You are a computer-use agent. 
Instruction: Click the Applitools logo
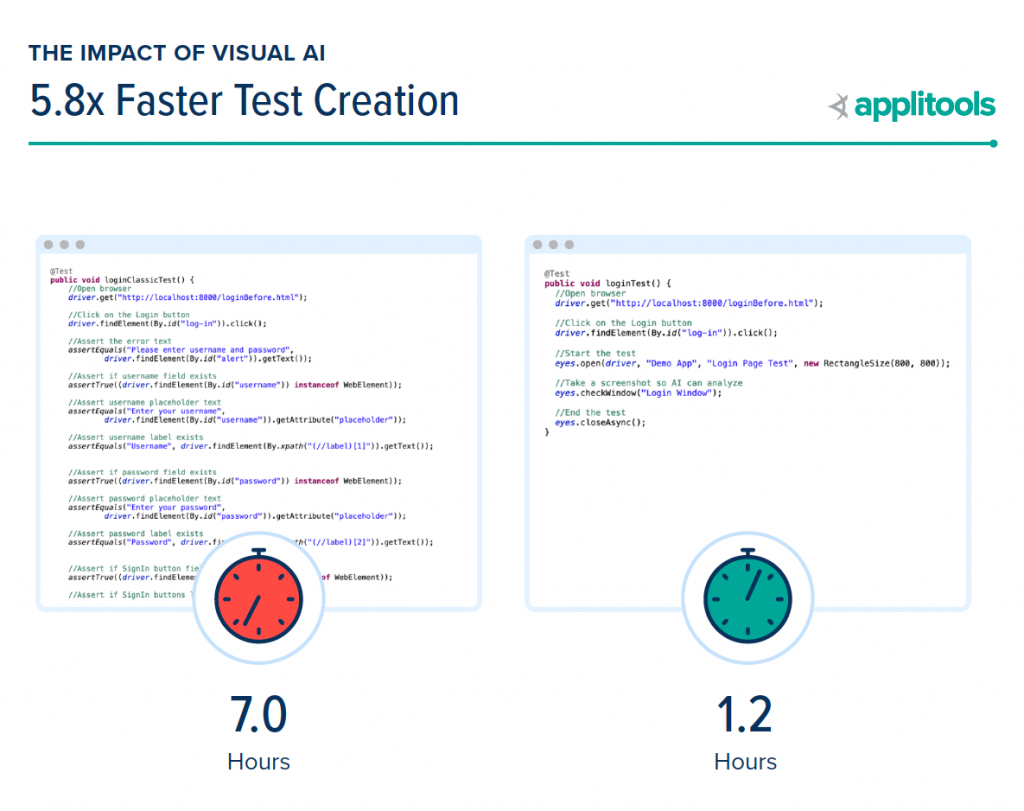(912, 106)
